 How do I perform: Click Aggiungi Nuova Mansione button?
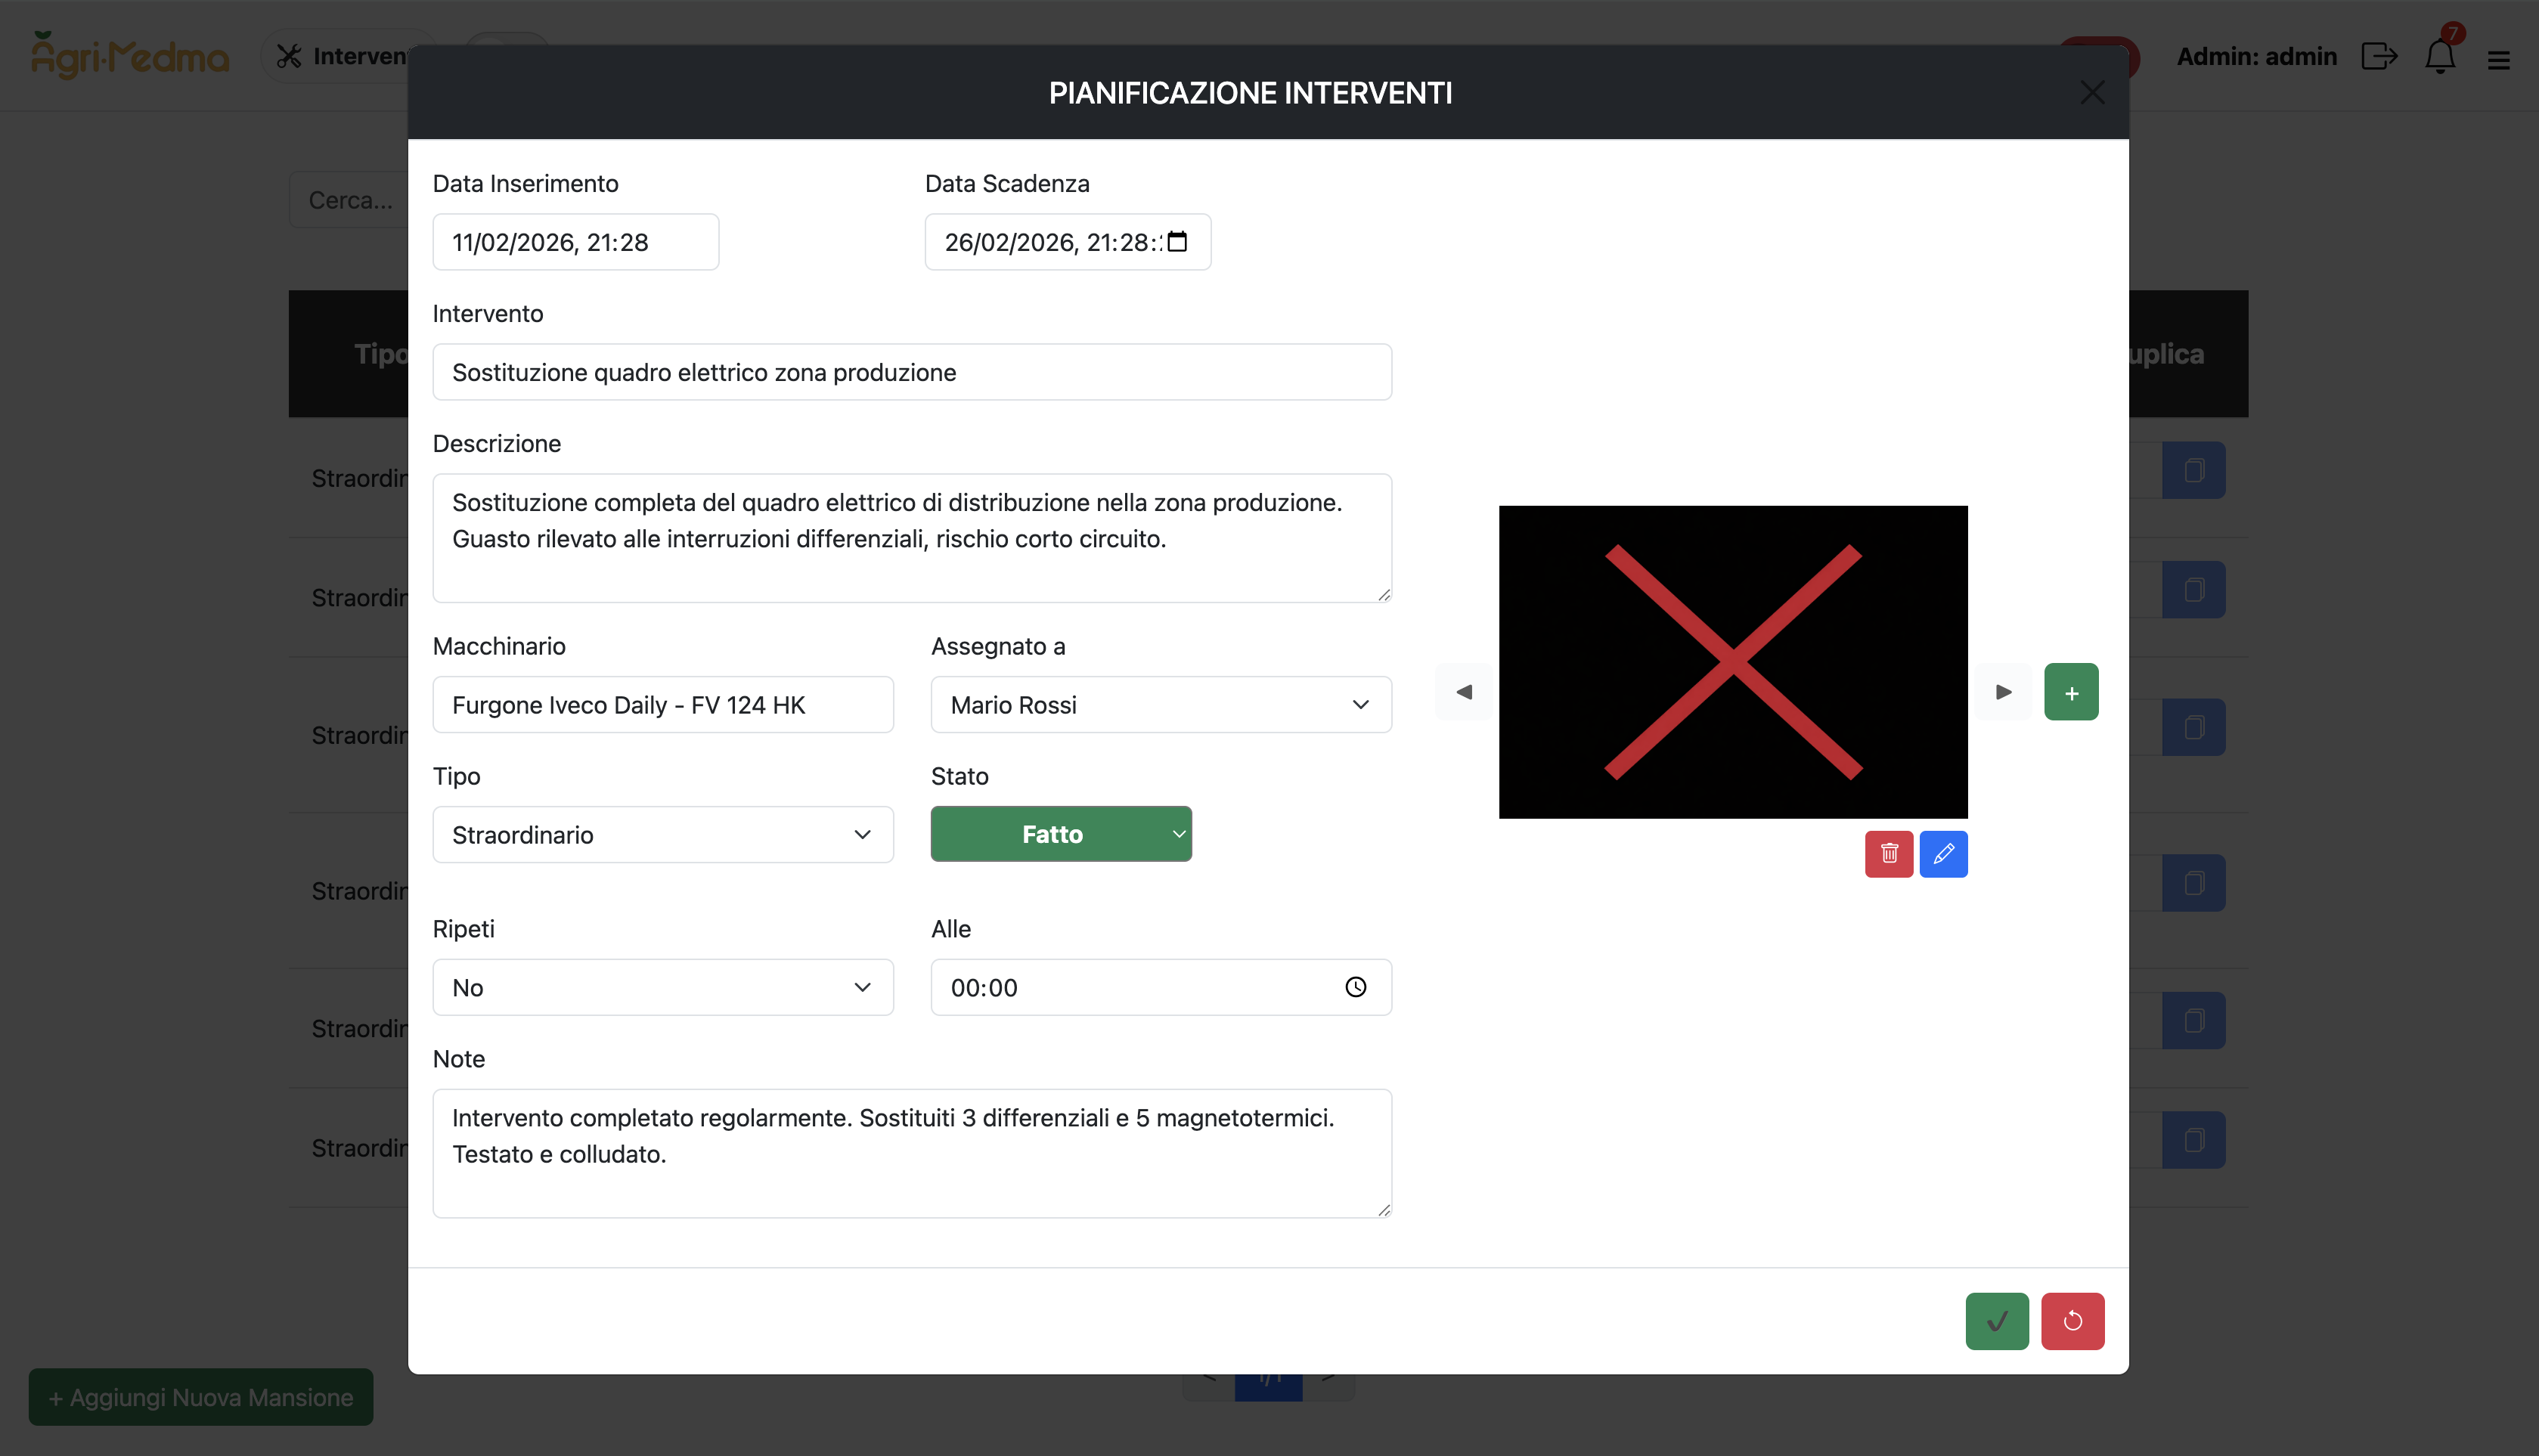(201, 1397)
